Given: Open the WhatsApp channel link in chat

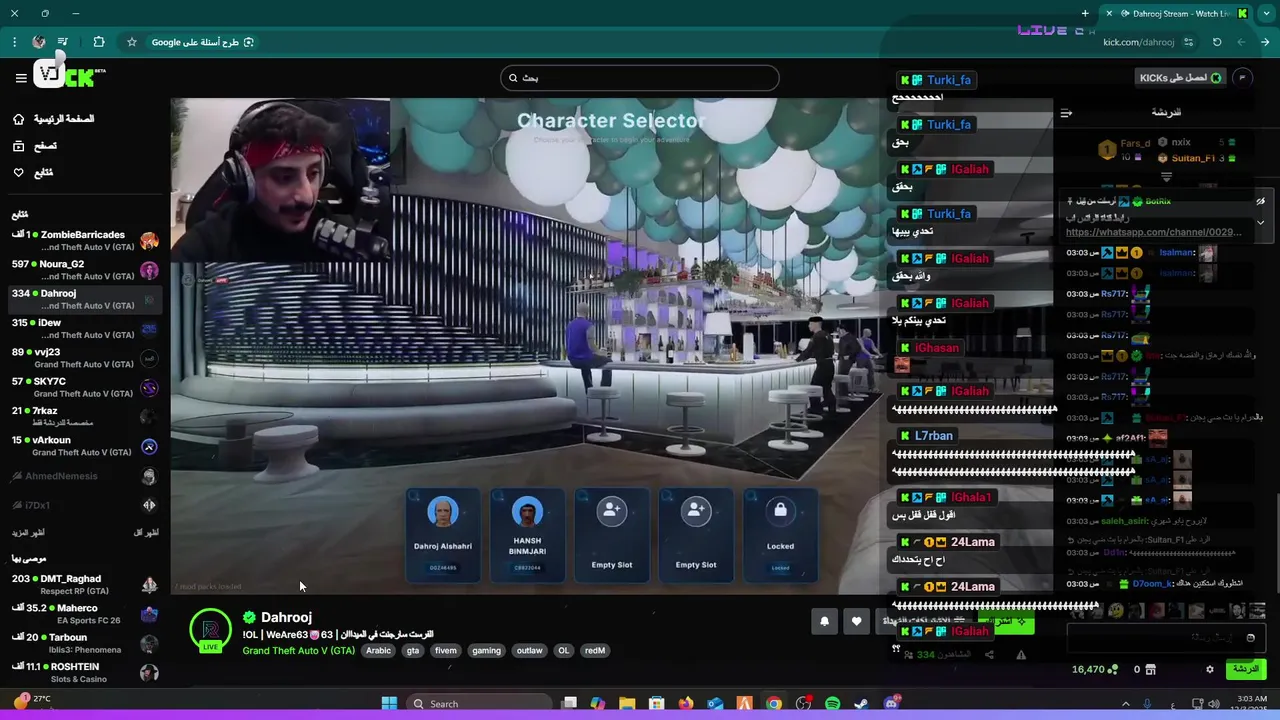Looking at the screenshot, I should (1153, 232).
